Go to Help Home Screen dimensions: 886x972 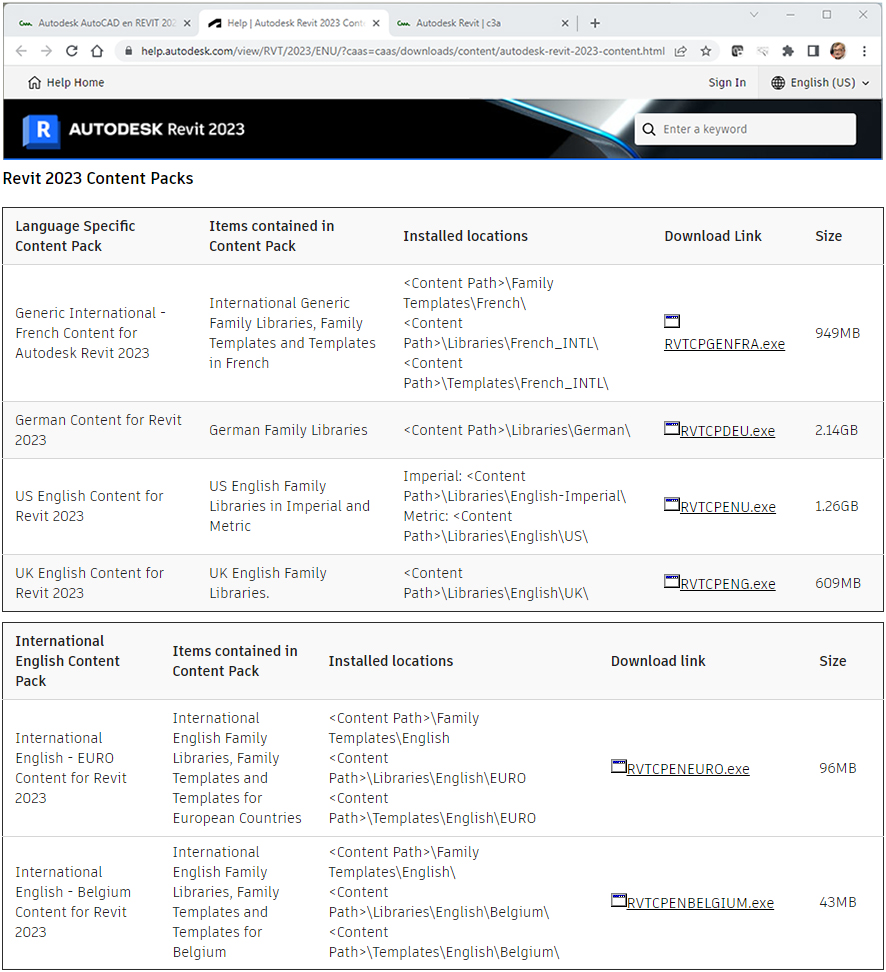tap(66, 82)
